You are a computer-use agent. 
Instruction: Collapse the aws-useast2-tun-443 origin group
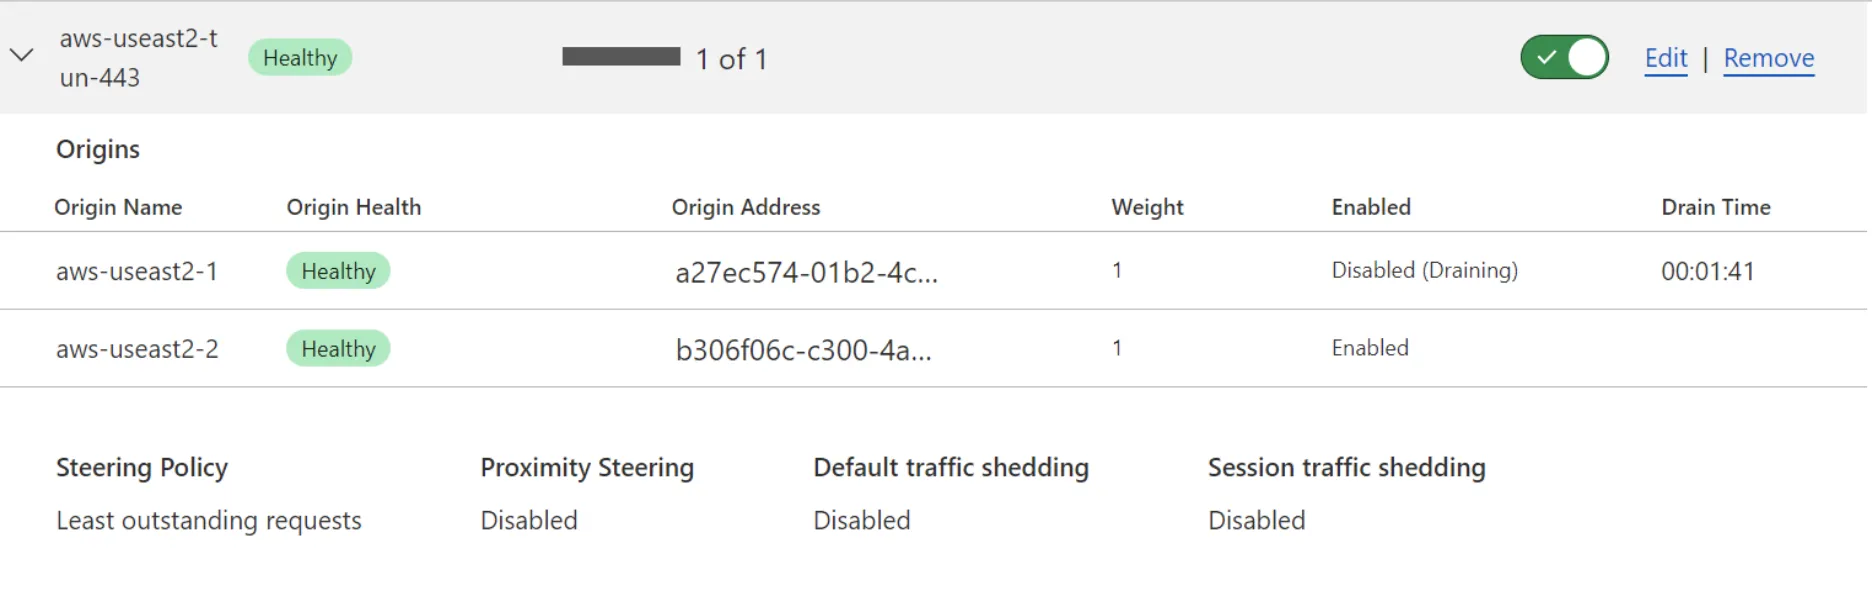(22, 56)
